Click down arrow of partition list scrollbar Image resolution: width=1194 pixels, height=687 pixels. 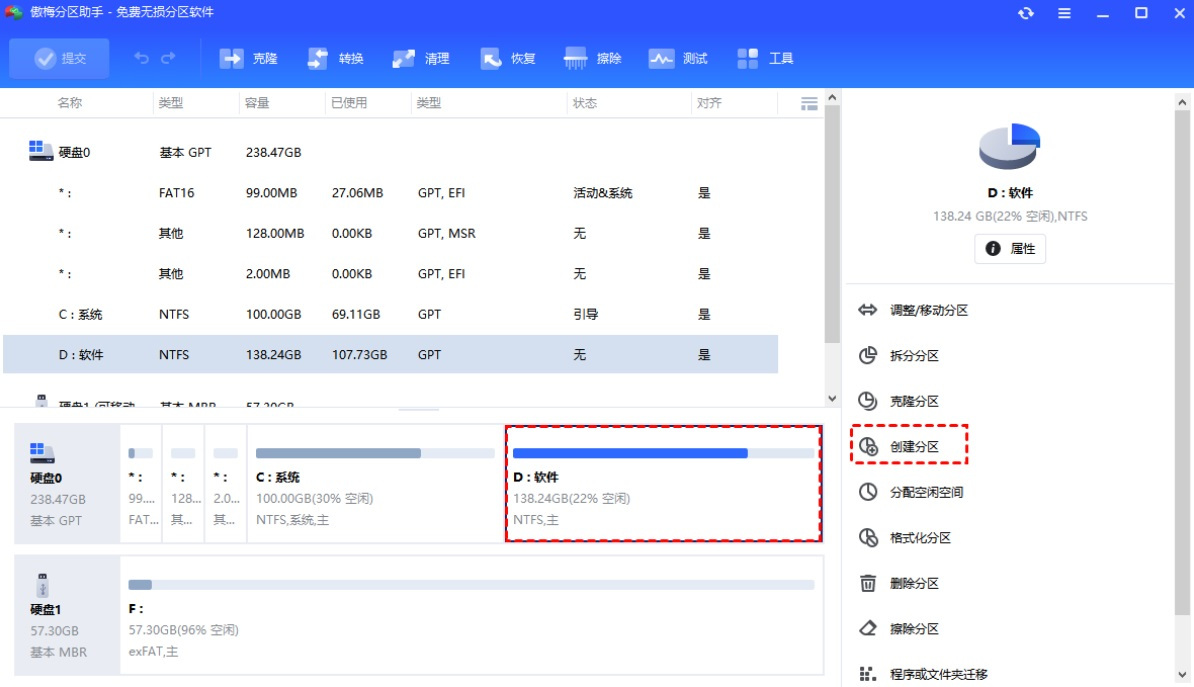click(832, 398)
